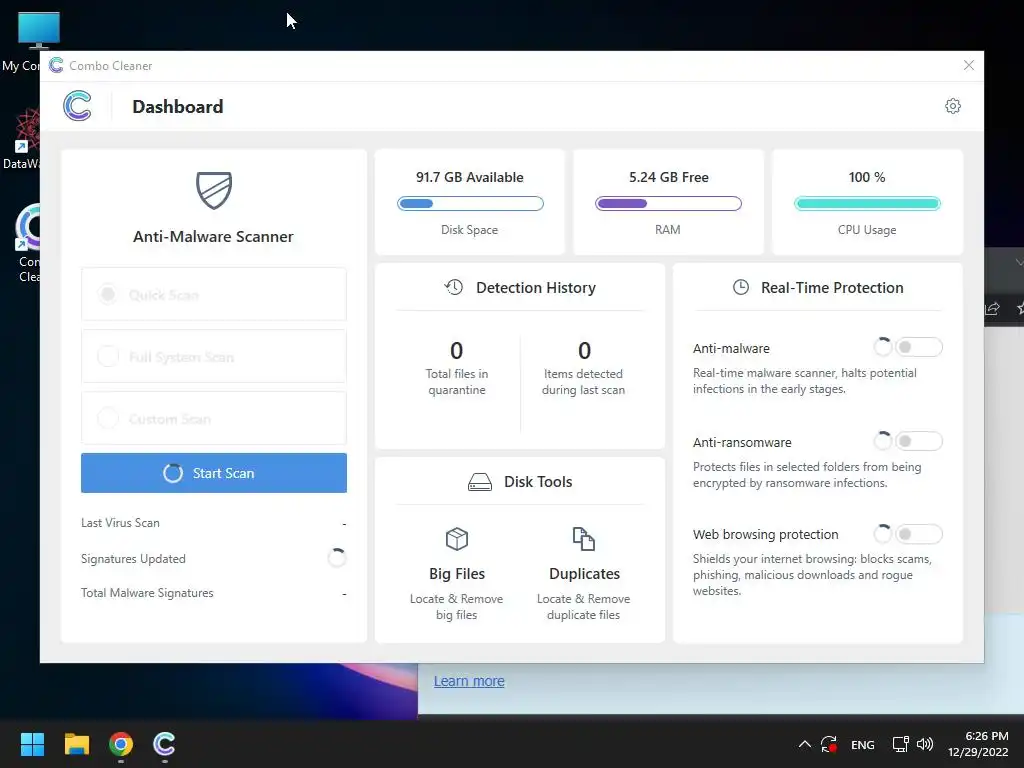Screen dimensions: 1024x768
Task: Click '91.7 GB Available' text
Action: [470, 177]
